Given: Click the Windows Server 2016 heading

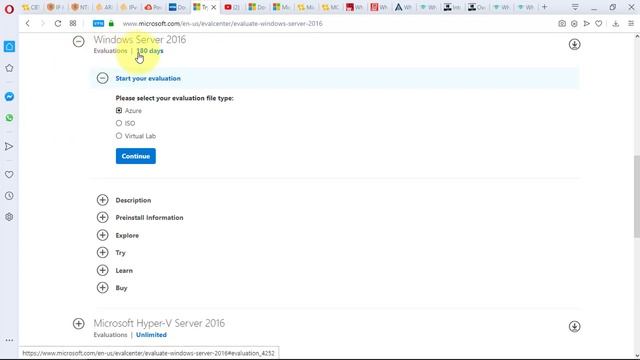Looking at the screenshot, I should (140, 40).
